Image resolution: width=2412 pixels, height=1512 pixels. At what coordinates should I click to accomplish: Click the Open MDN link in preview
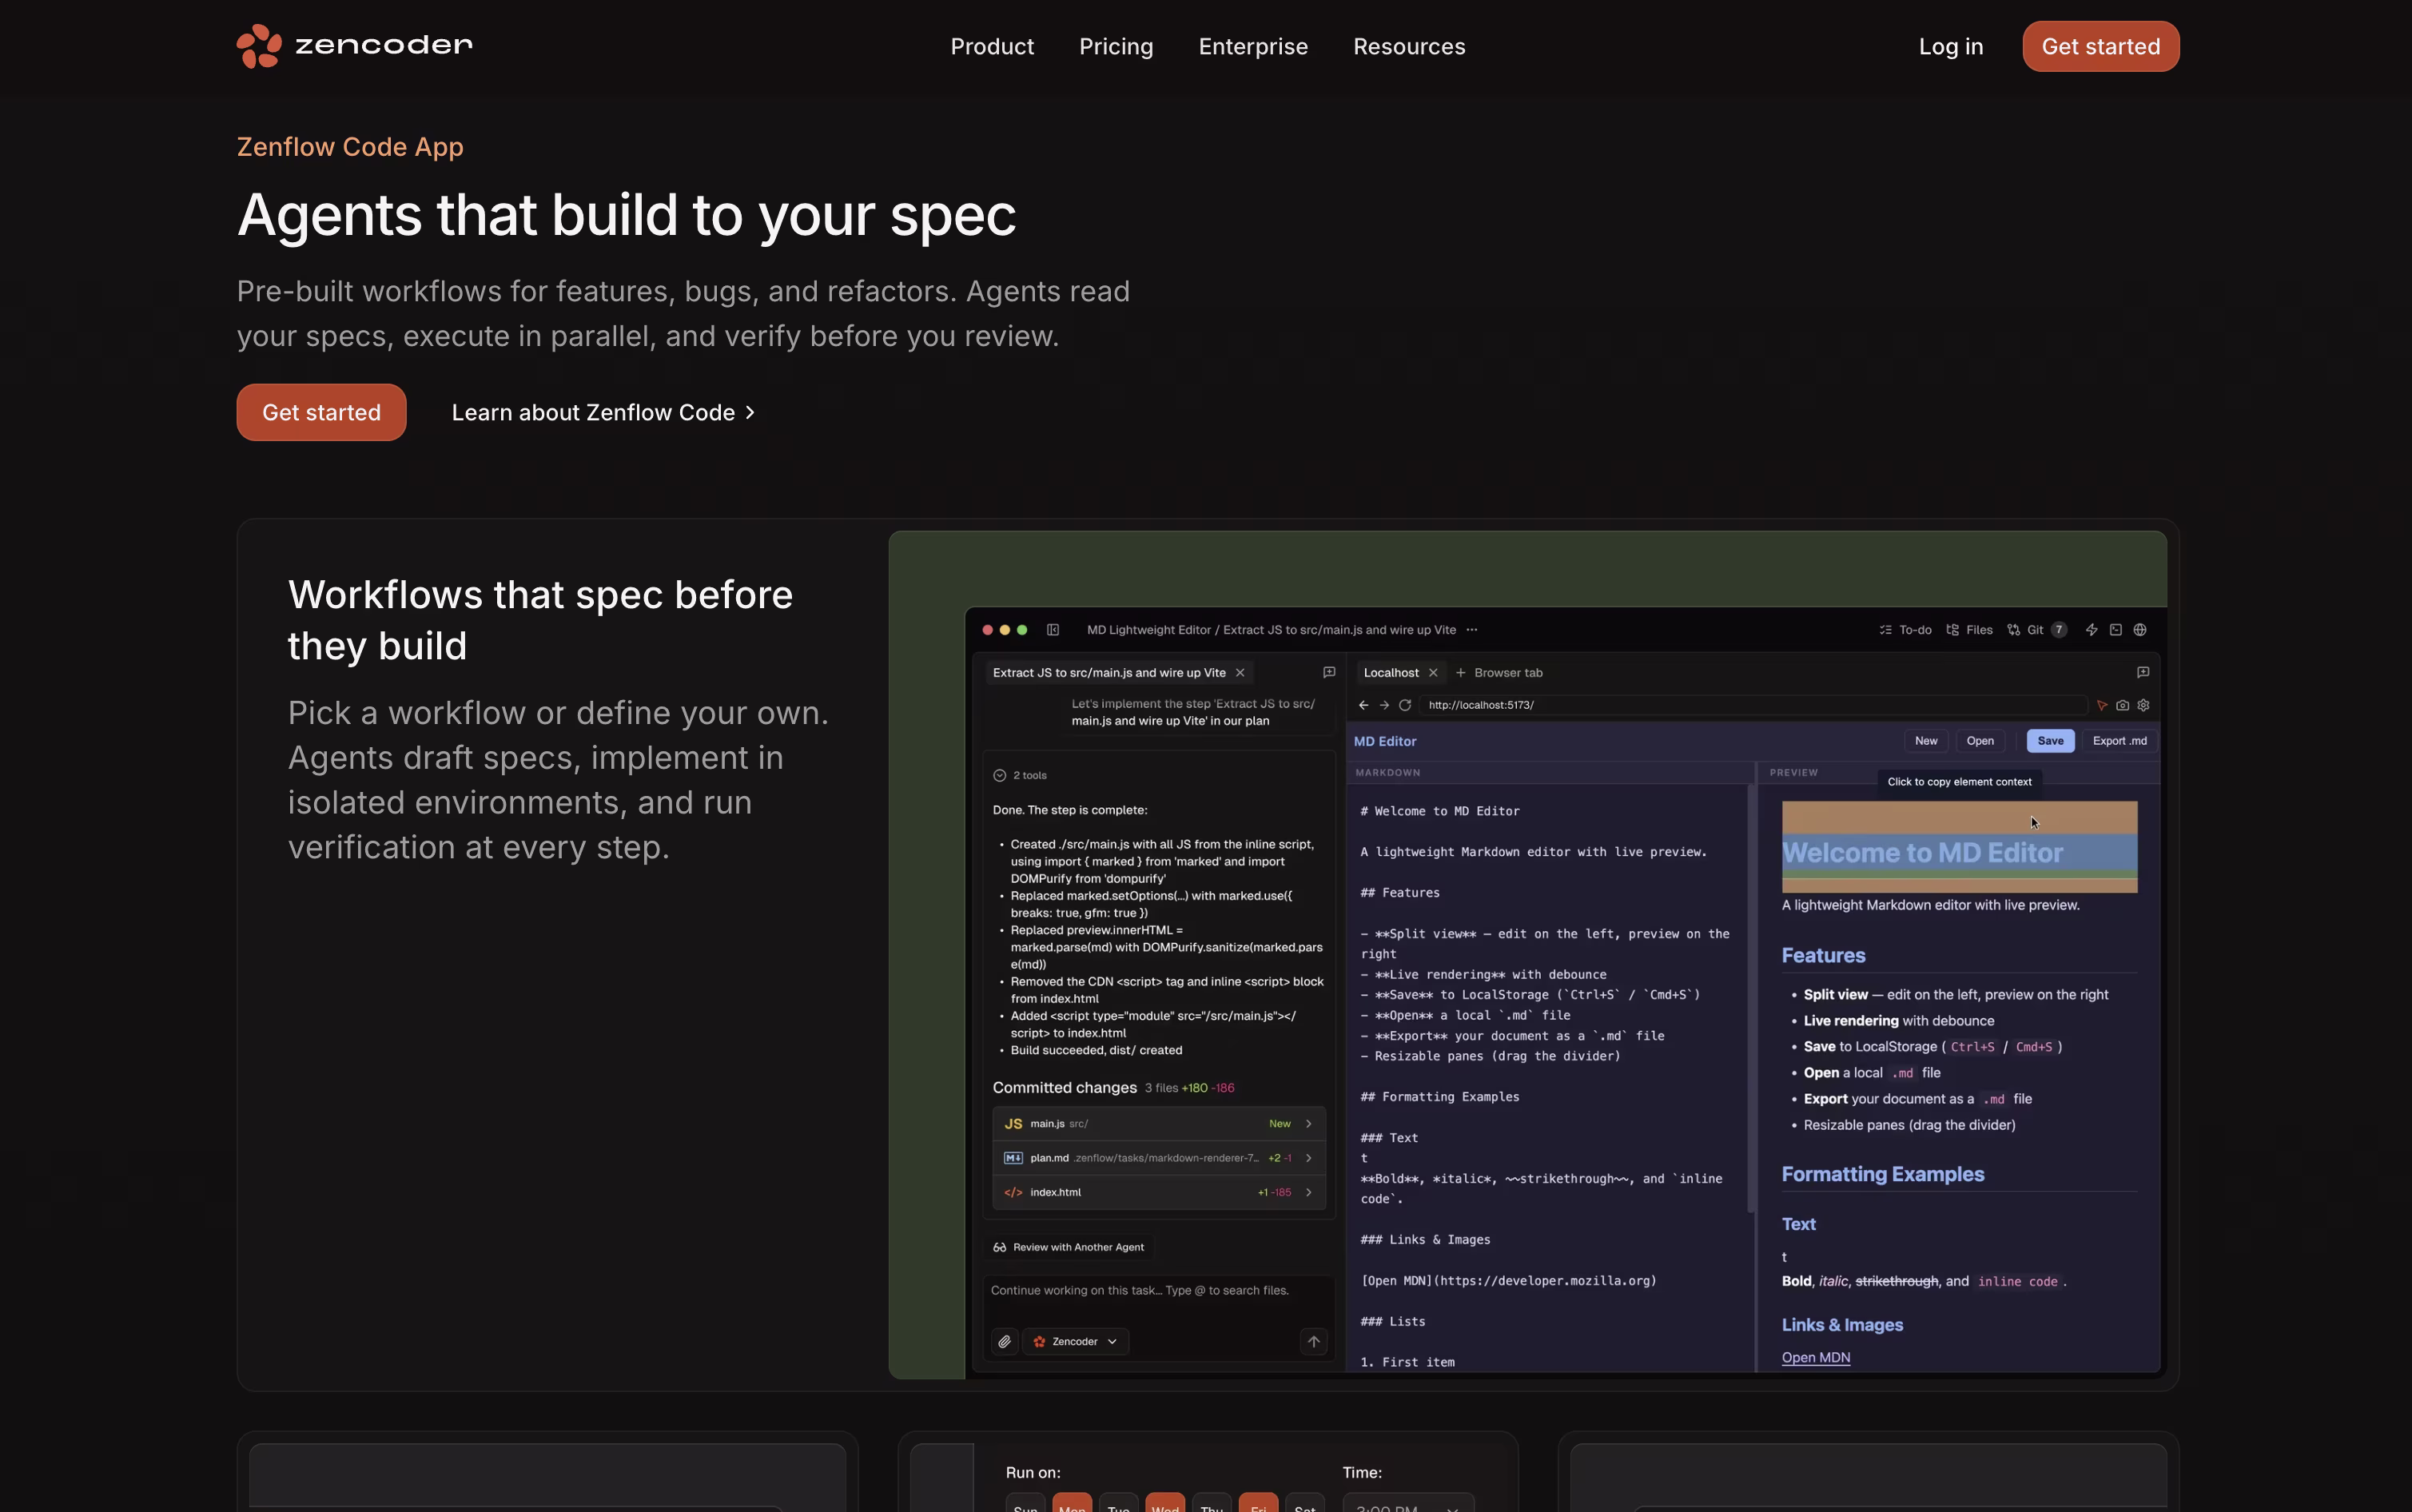[x=1816, y=1357]
